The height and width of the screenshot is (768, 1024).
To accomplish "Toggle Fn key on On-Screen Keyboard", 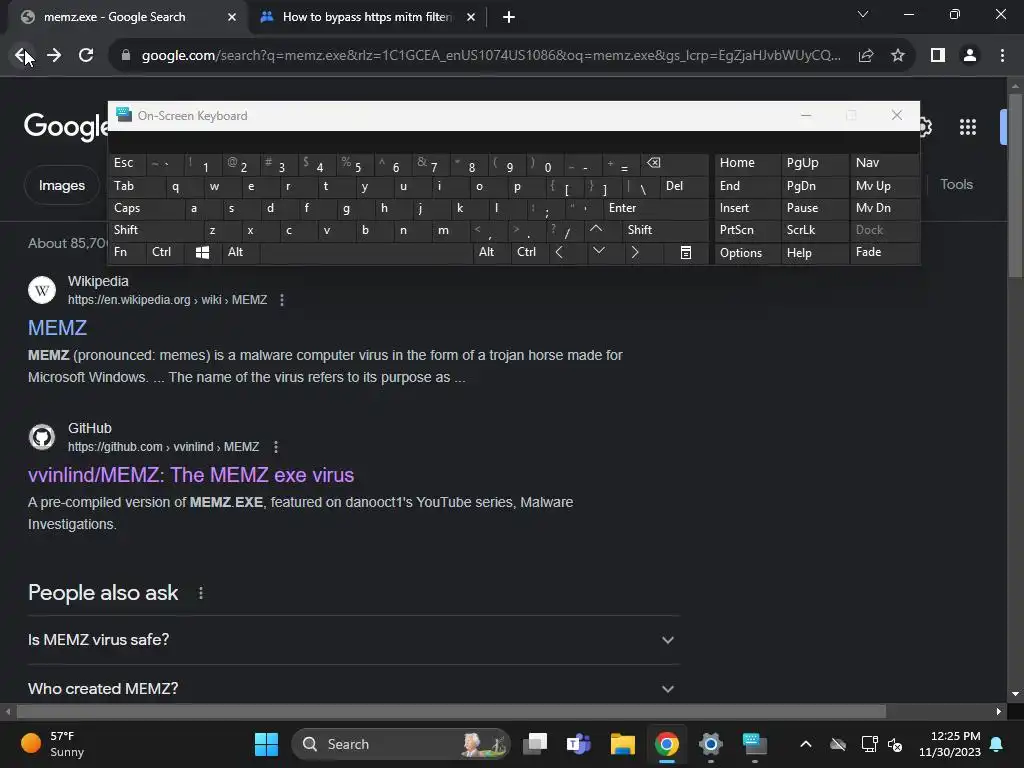I will point(127,252).
